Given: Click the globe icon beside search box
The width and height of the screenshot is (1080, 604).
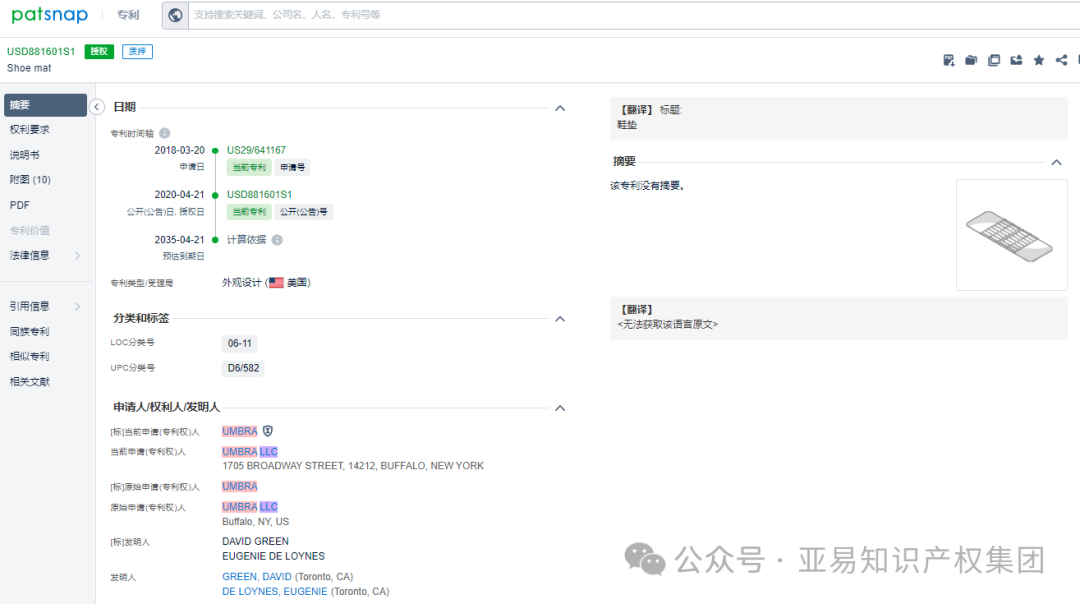Looking at the screenshot, I should pos(175,14).
